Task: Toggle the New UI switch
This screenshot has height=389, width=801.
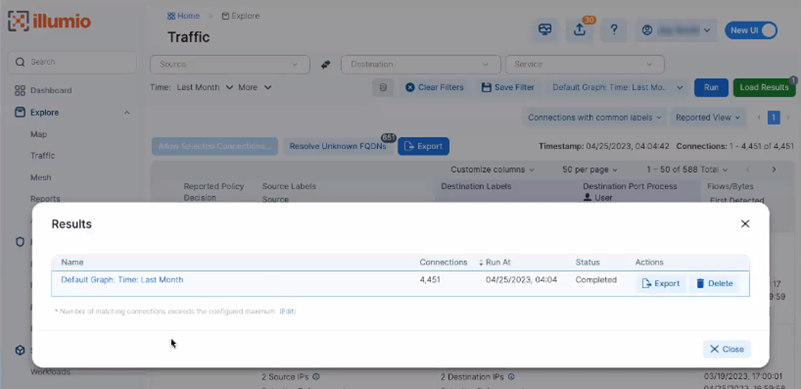Action: [751, 30]
